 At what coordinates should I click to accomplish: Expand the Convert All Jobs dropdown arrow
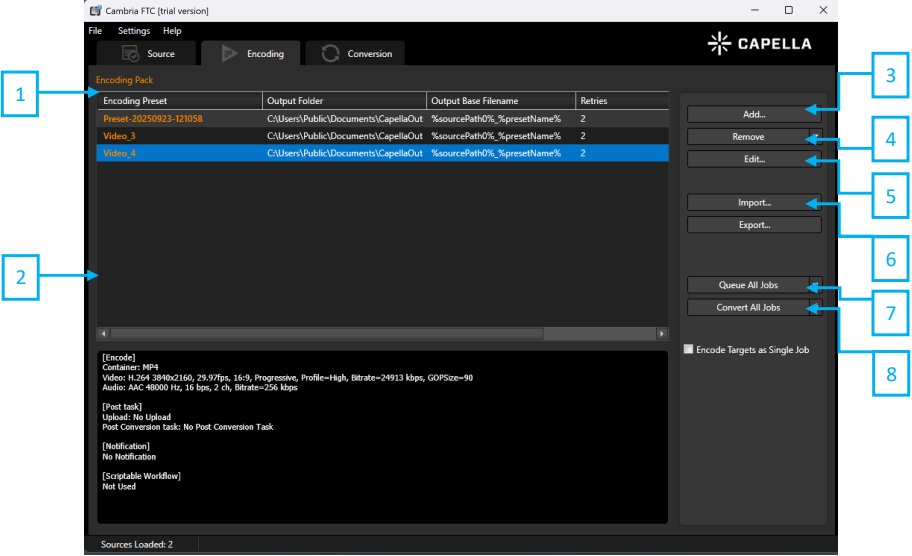click(x=815, y=308)
